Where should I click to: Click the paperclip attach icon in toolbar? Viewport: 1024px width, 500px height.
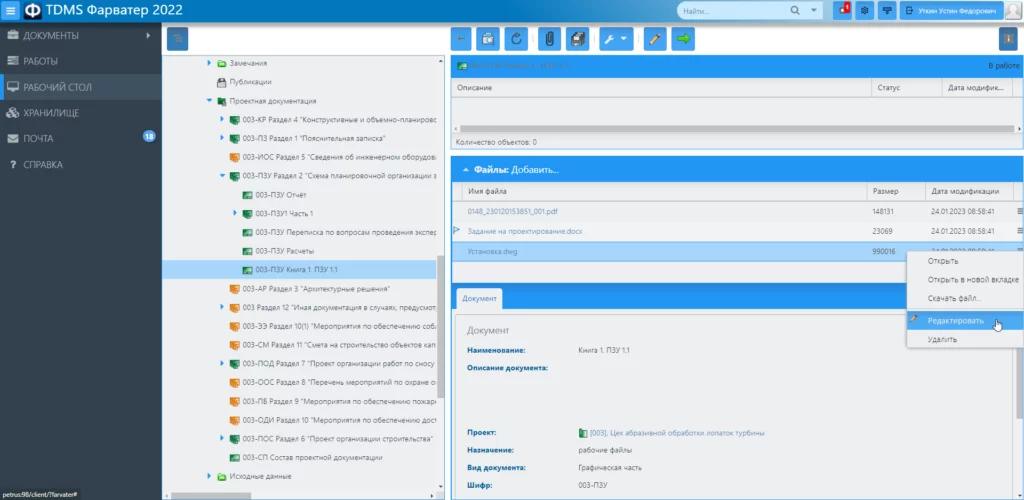click(548, 39)
